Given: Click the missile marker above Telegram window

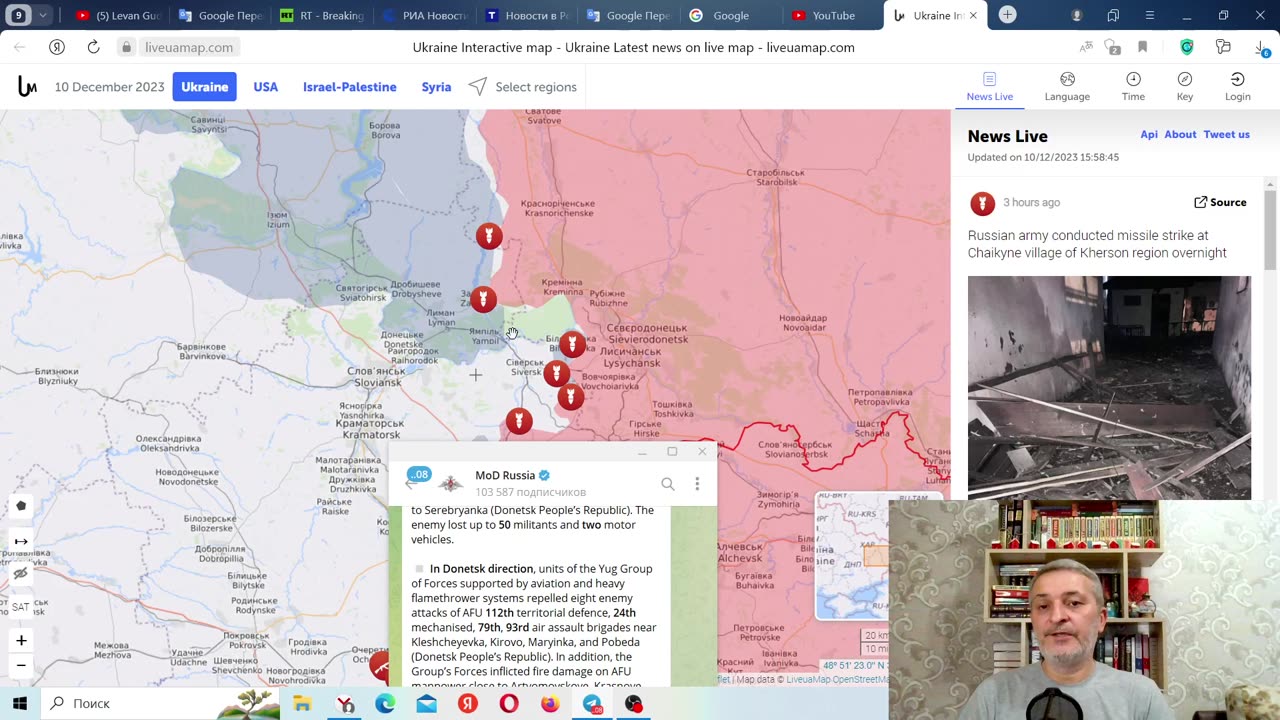Looking at the screenshot, I should click(x=518, y=421).
